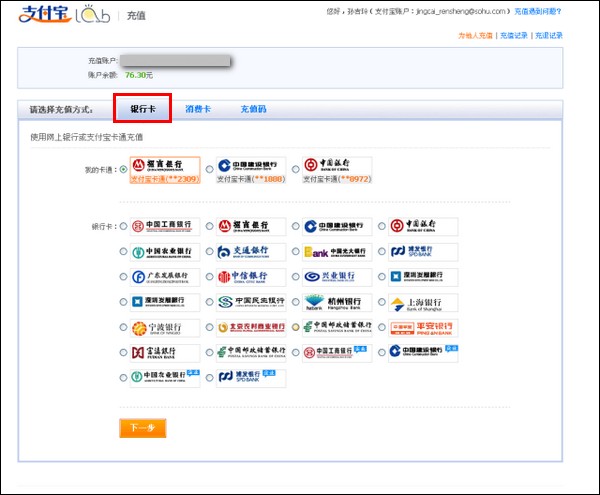Image resolution: width=600 pixels, height=495 pixels.
Task: Mark the radio button beside 上海银行
Action: click(382, 302)
